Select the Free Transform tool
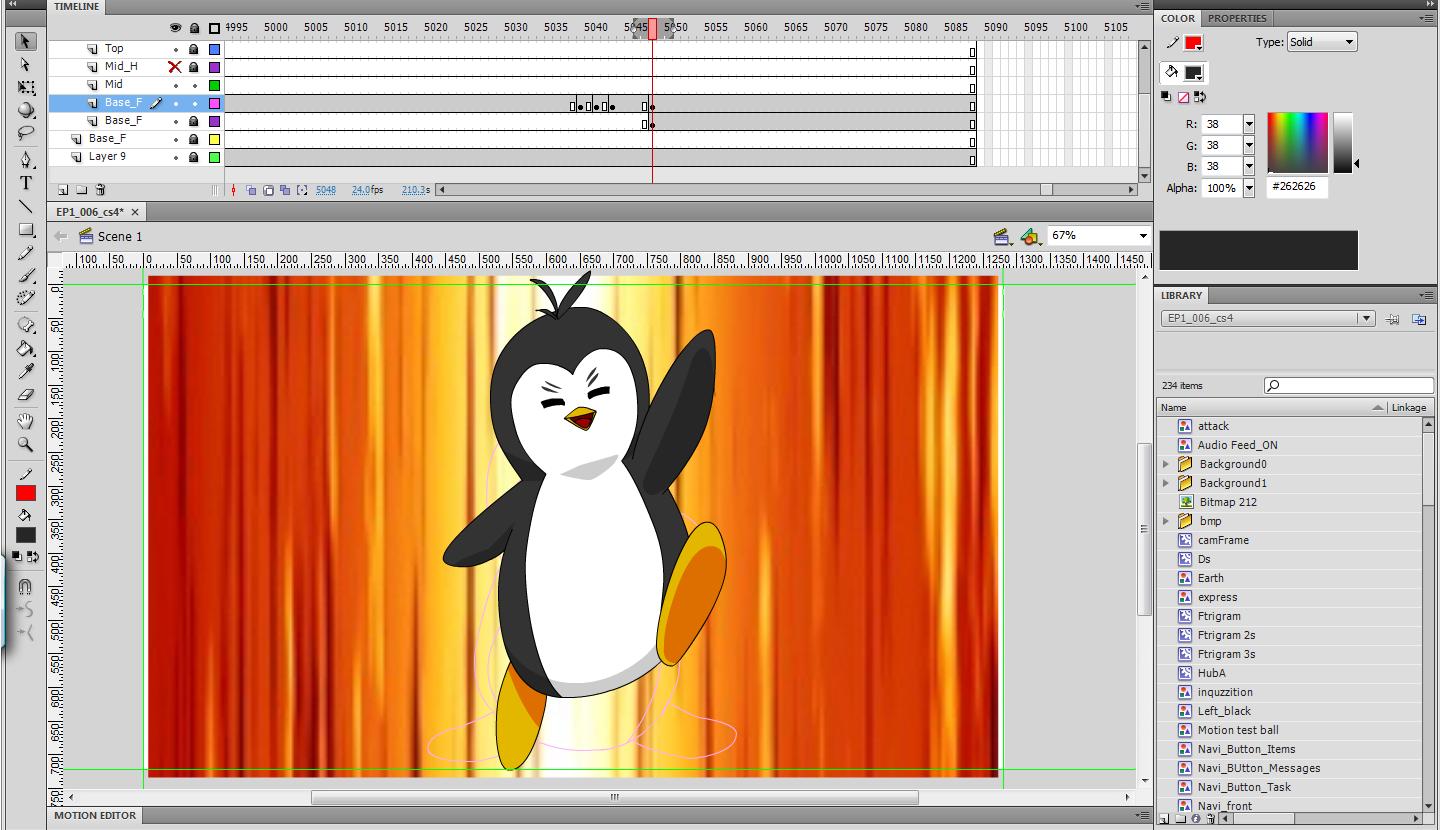This screenshot has height=830, width=1440. (x=26, y=88)
